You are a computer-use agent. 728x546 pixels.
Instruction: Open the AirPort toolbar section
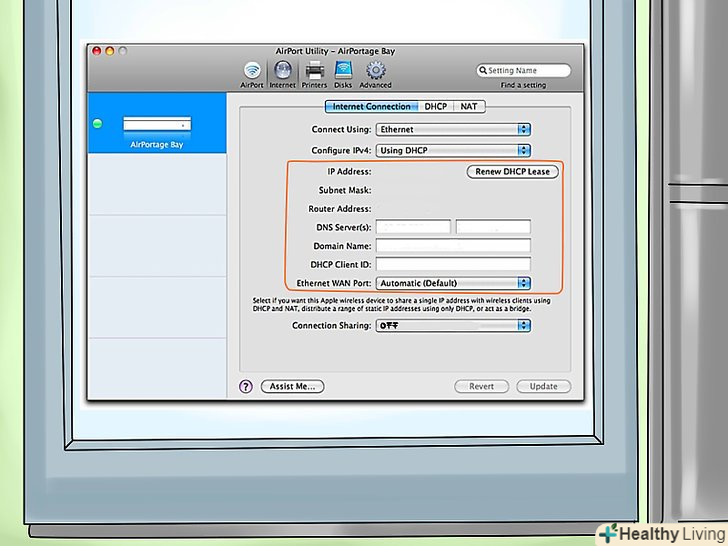(252, 74)
